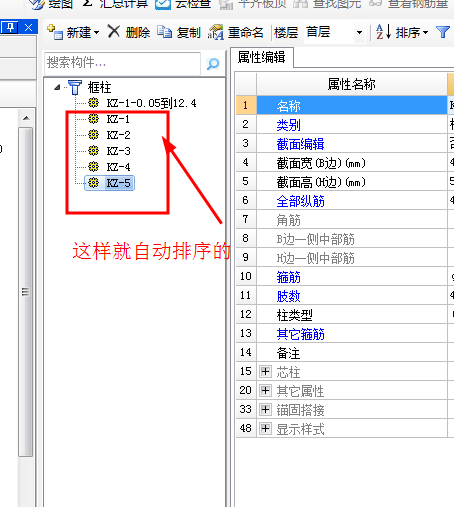Click the left panel scroll up arrow

[26, 118]
